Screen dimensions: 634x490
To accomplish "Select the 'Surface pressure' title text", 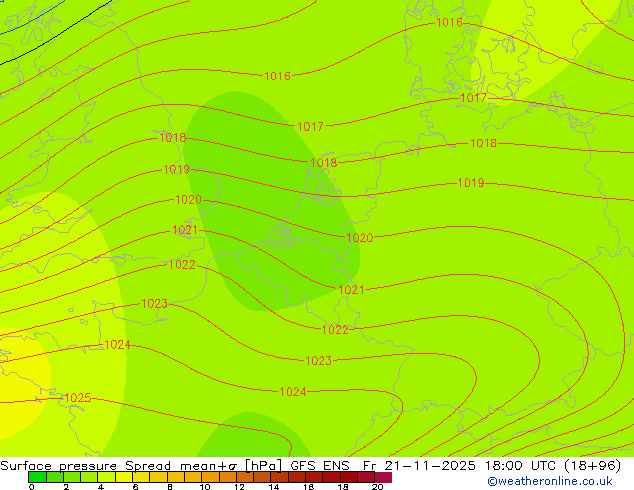I will coord(58,466).
